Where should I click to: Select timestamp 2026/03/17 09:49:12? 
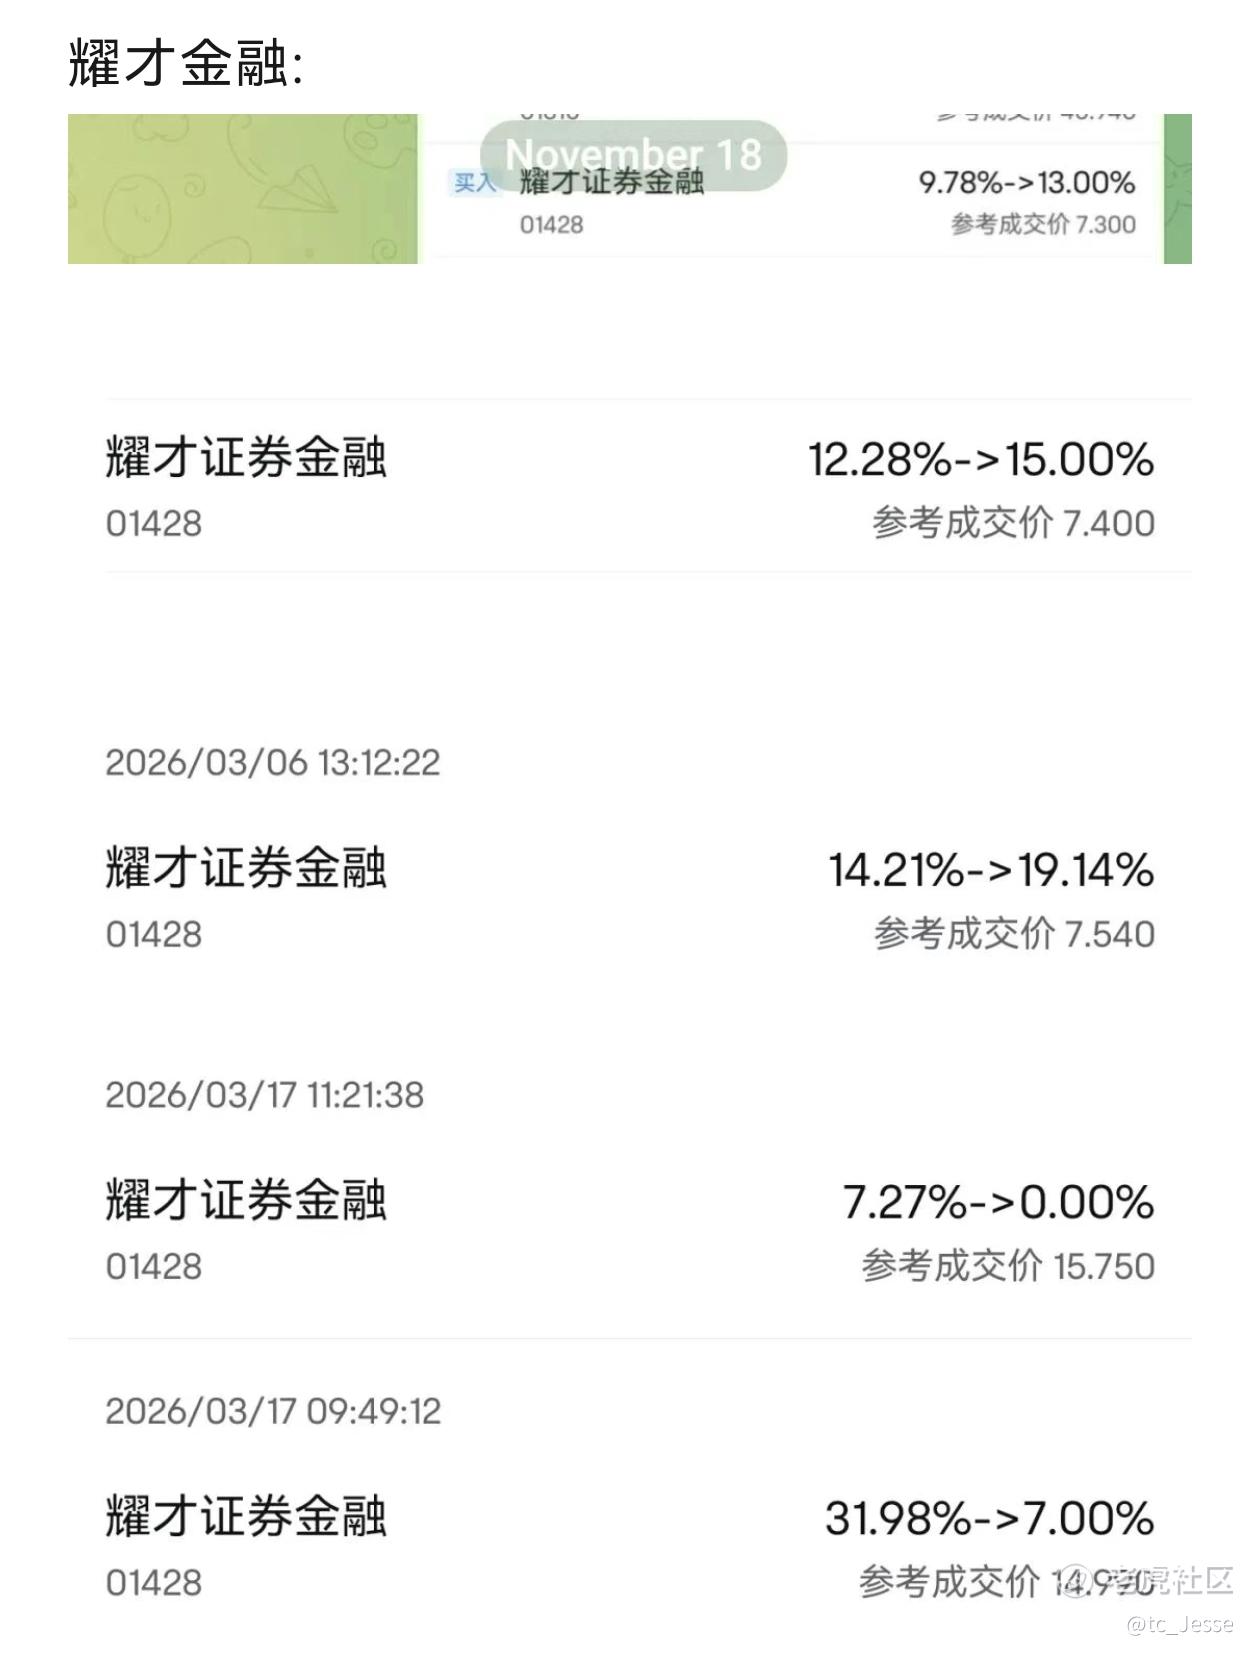pyautogui.click(x=273, y=1412)
